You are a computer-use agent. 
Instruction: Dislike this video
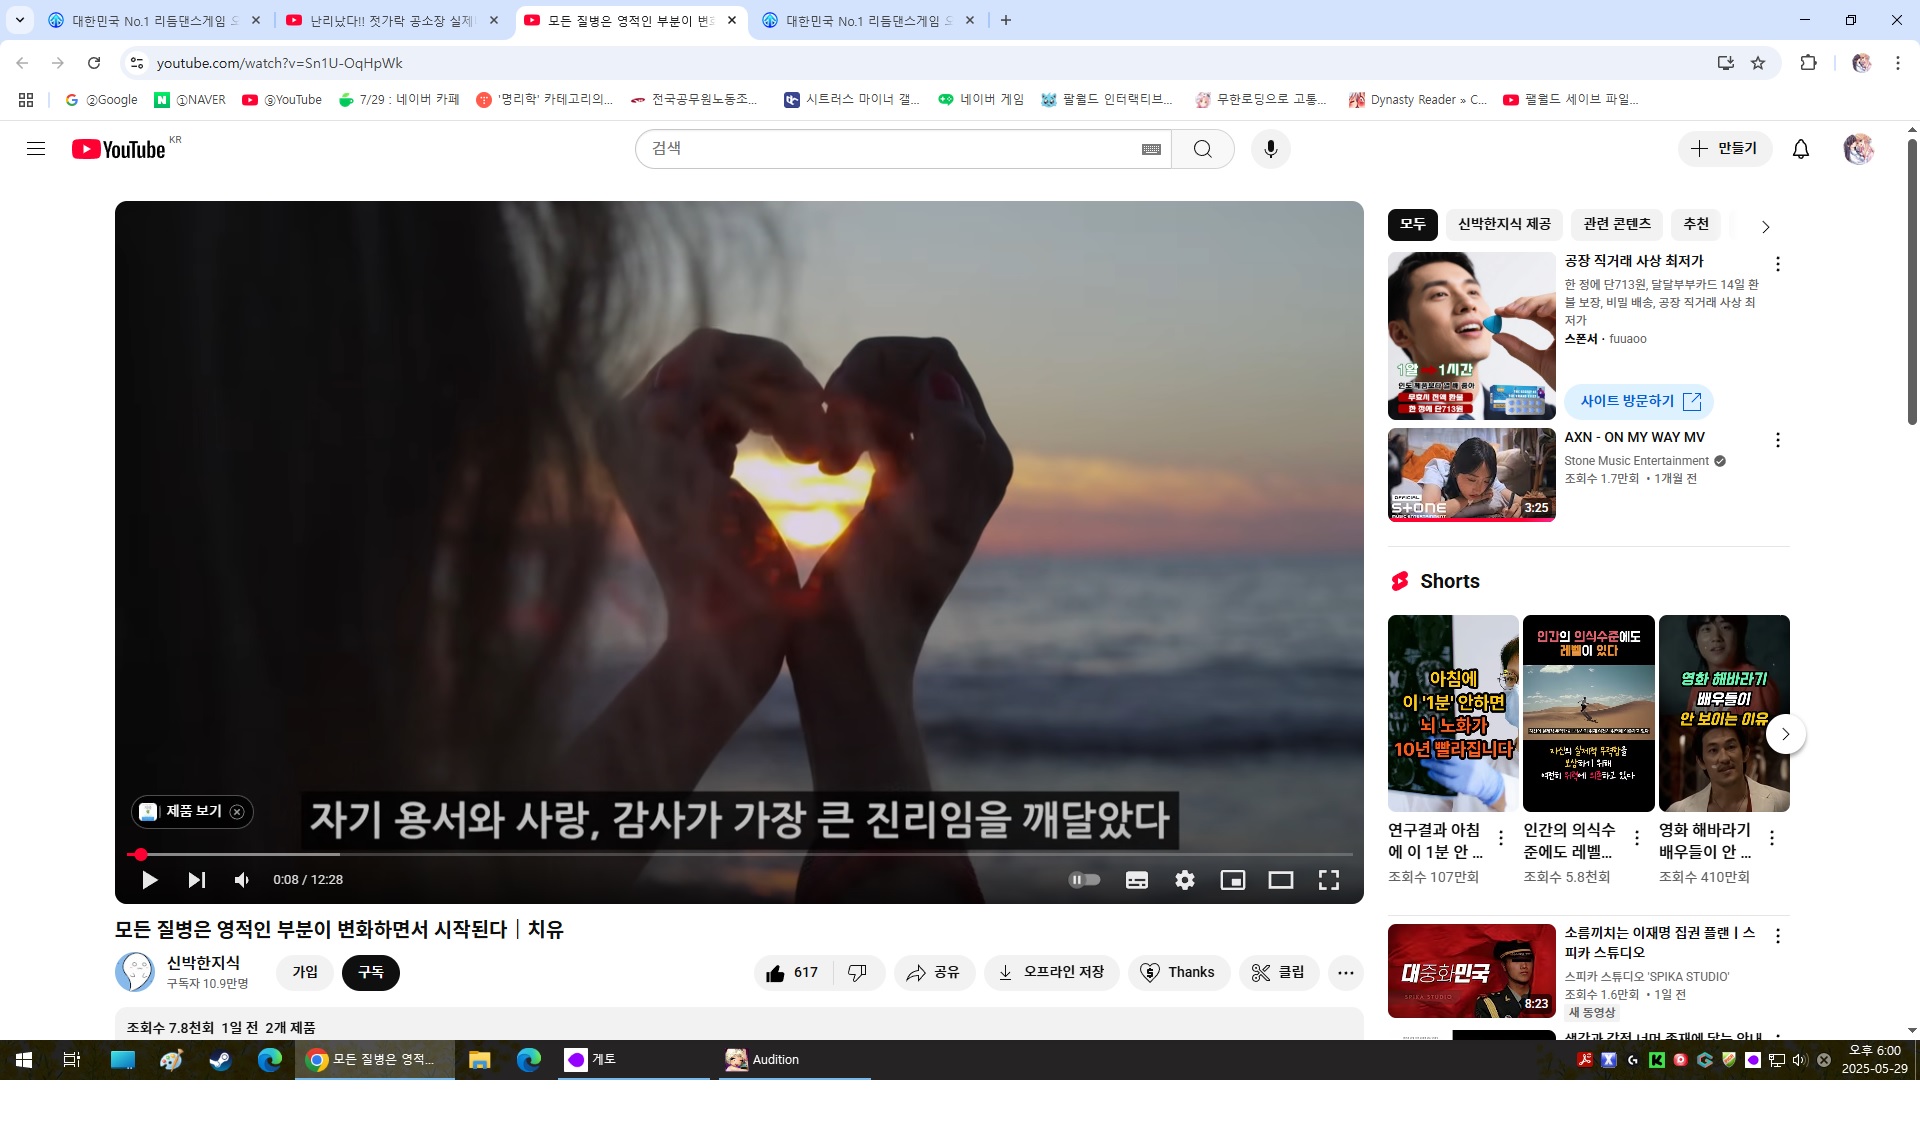pyautogui.click(x=857, y=973)
